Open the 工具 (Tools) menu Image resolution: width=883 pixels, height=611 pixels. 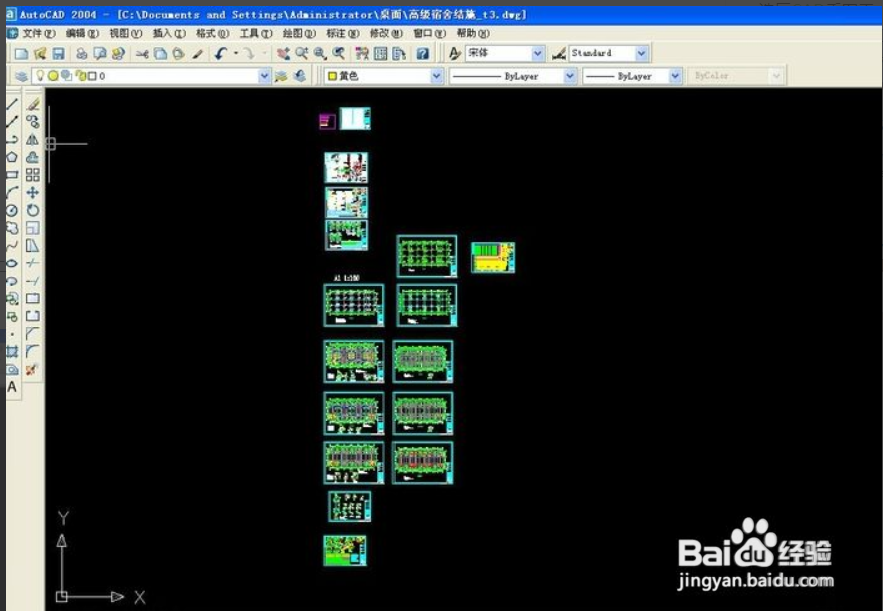(256, 34)
